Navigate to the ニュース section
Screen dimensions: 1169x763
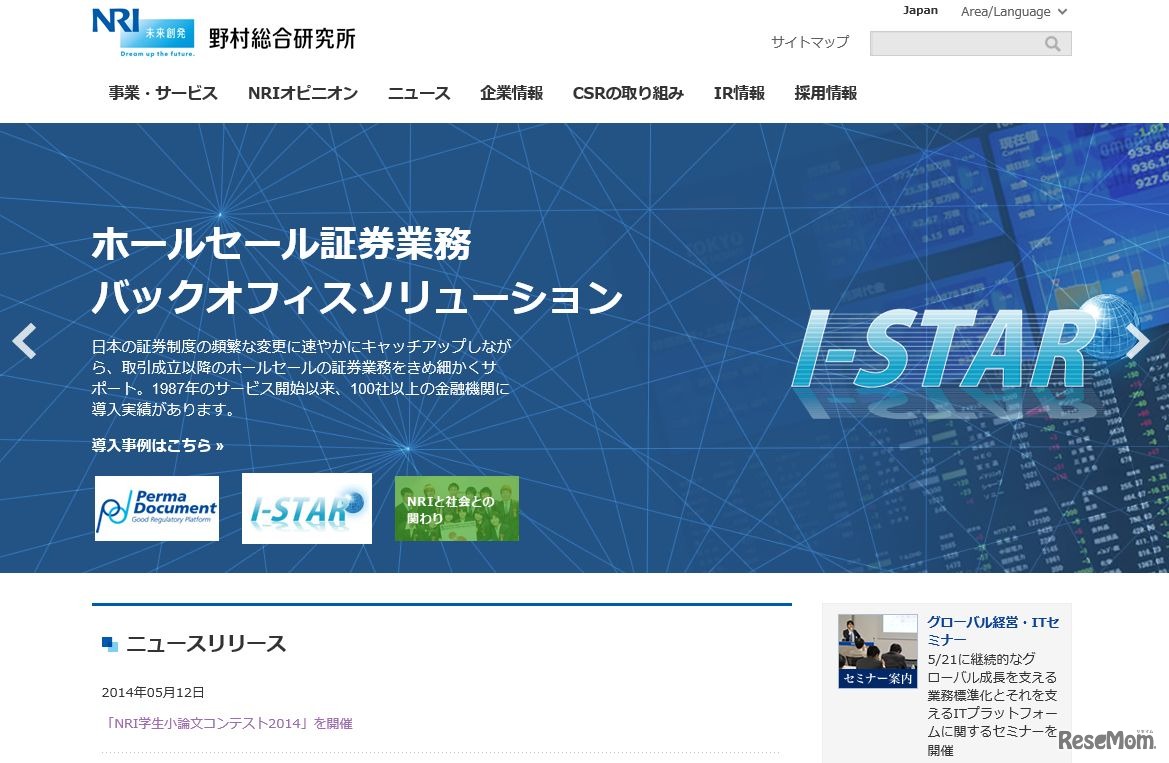point(418,93)
